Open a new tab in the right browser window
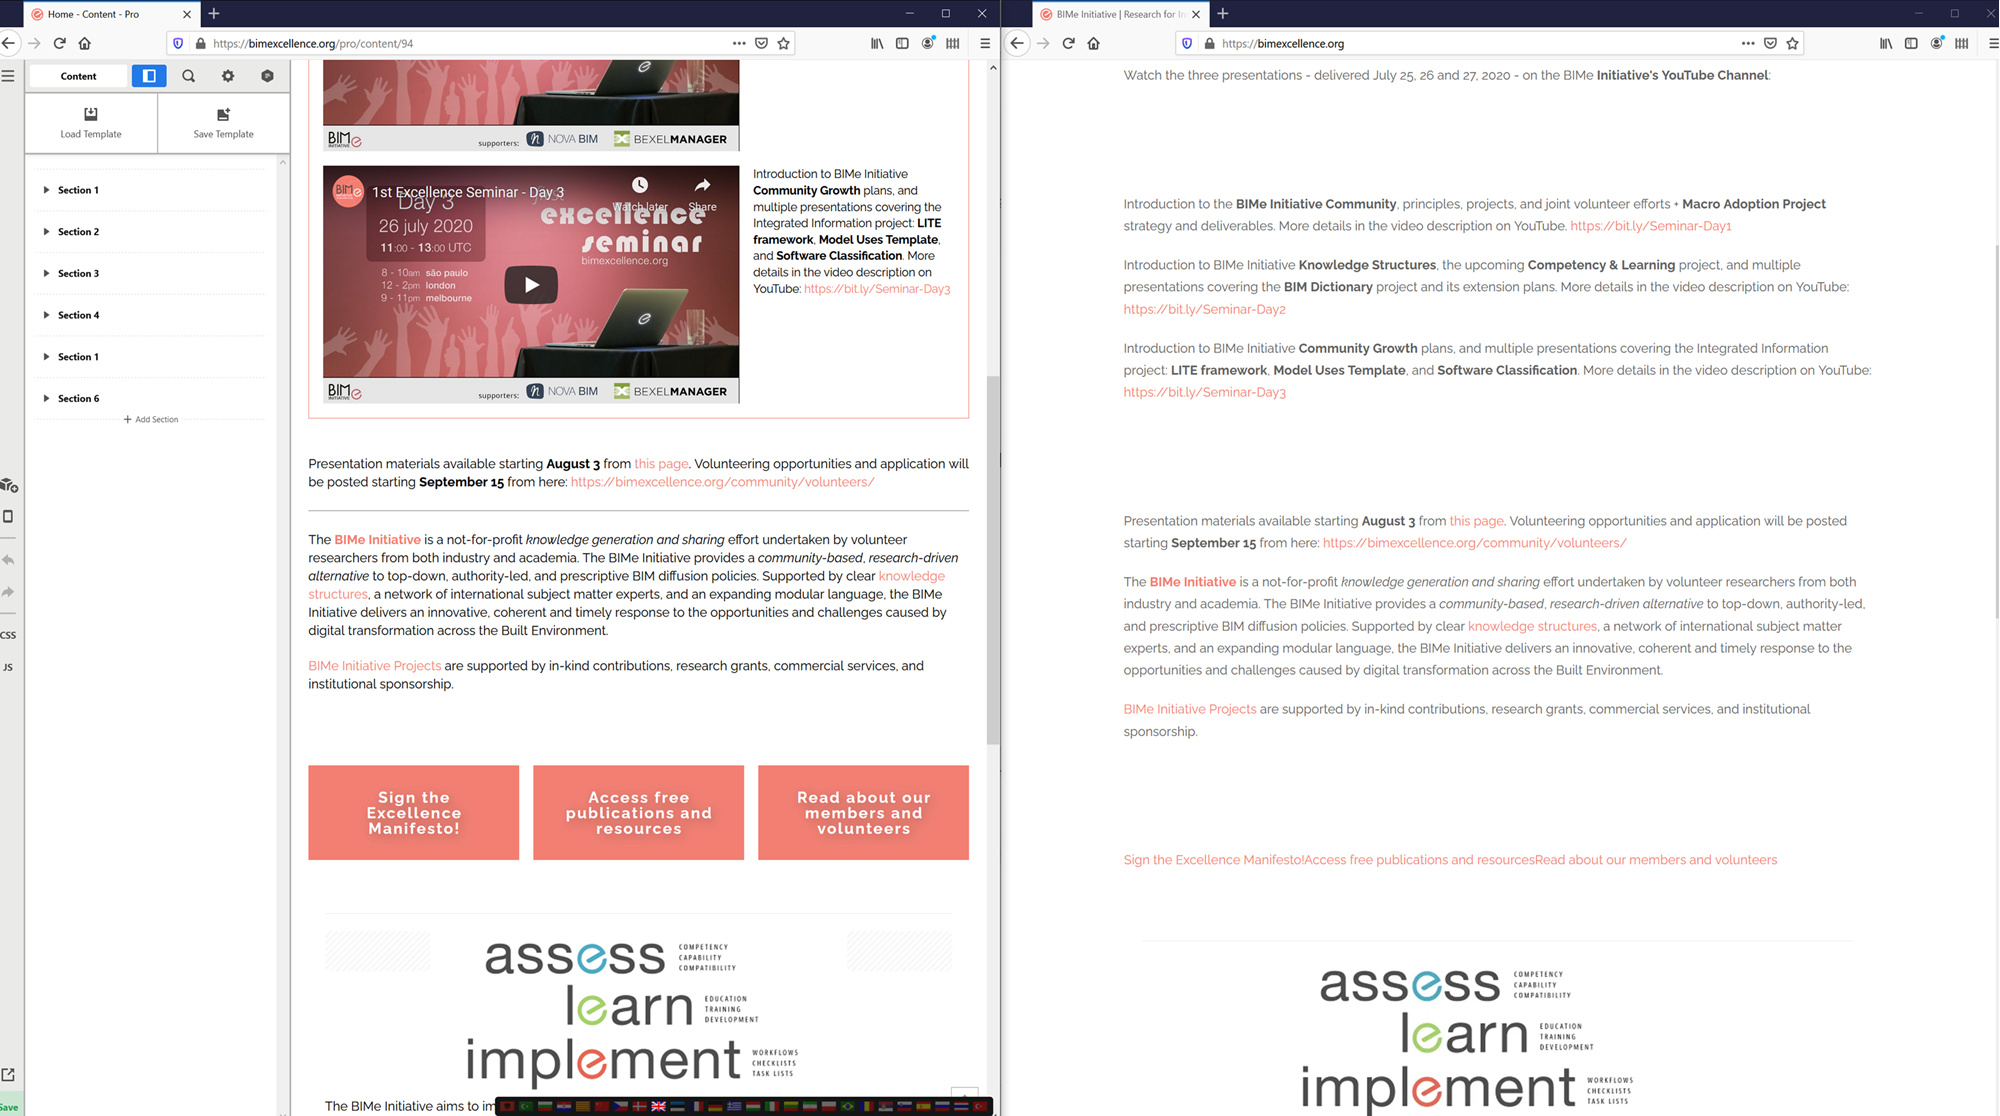 [x=1223, y=14]
